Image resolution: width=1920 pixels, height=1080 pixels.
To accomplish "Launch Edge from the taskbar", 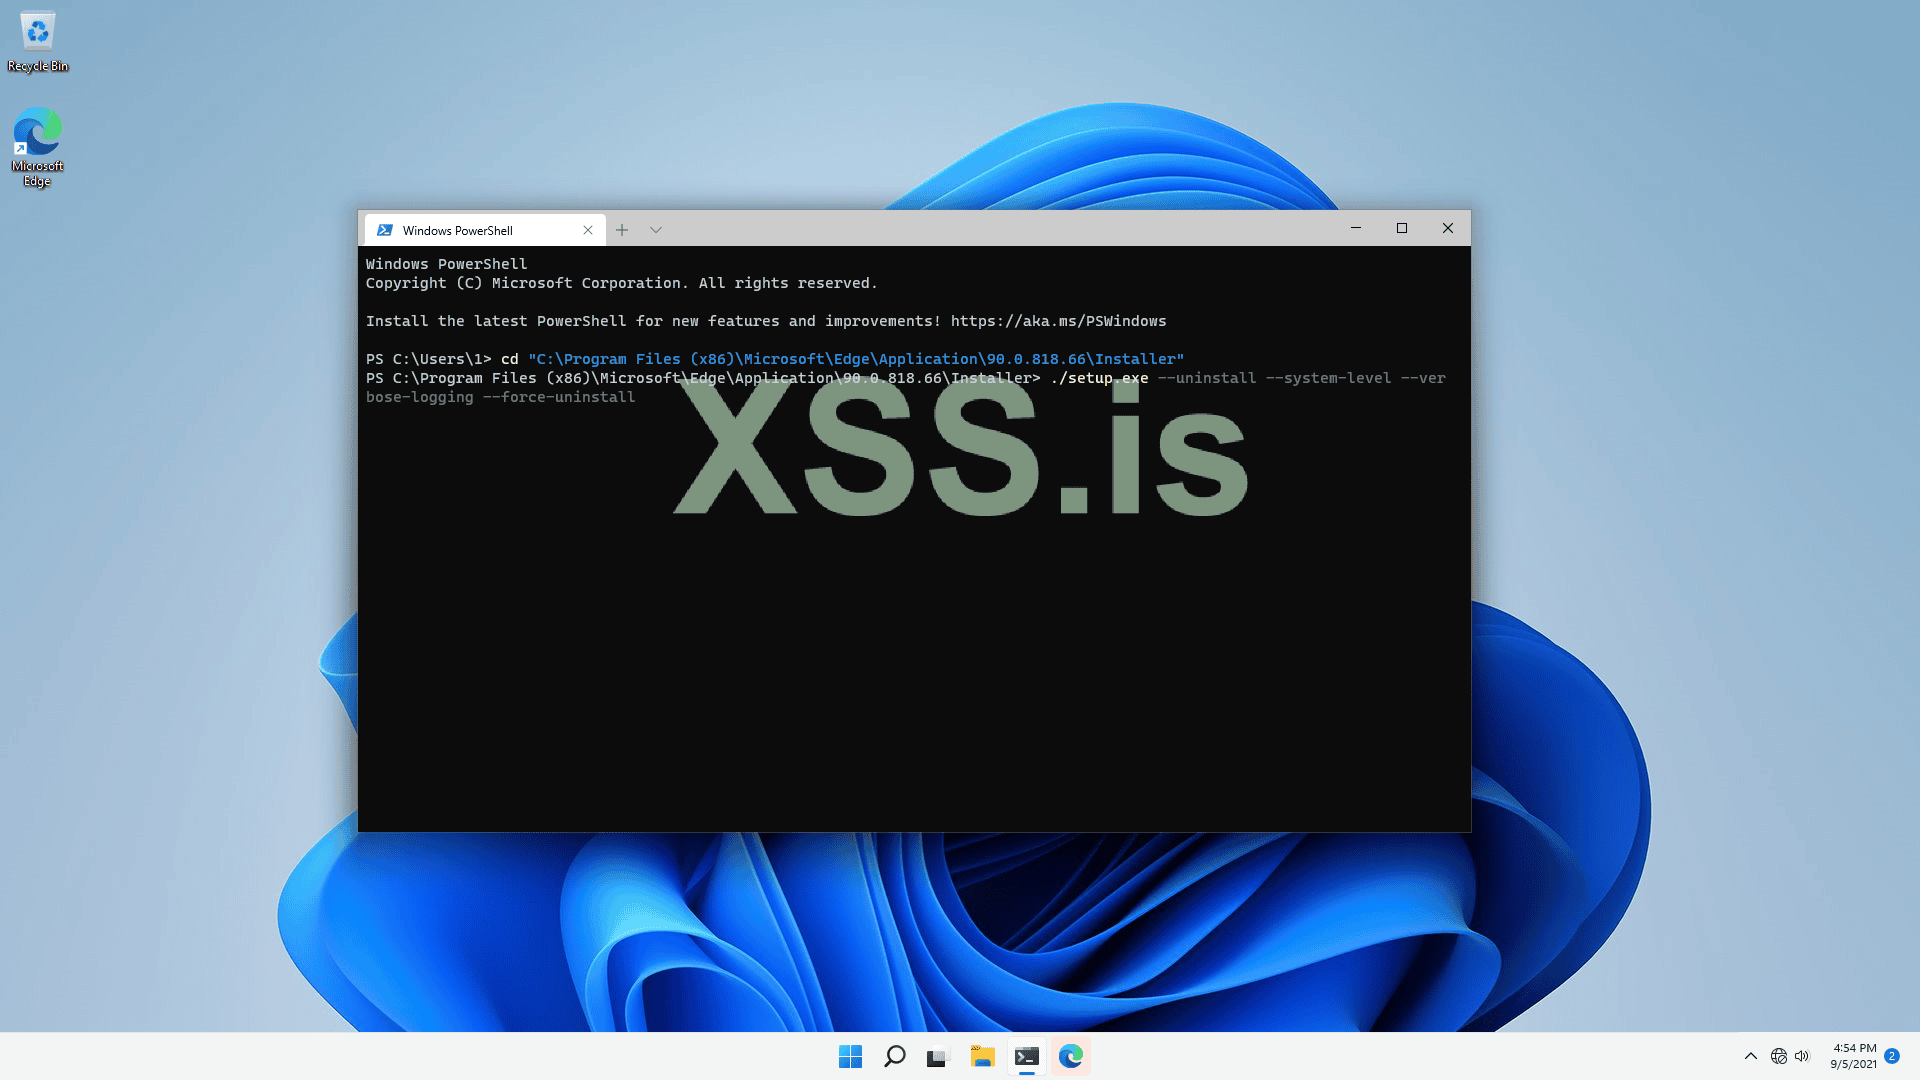I will [x=1071, y=1056].
